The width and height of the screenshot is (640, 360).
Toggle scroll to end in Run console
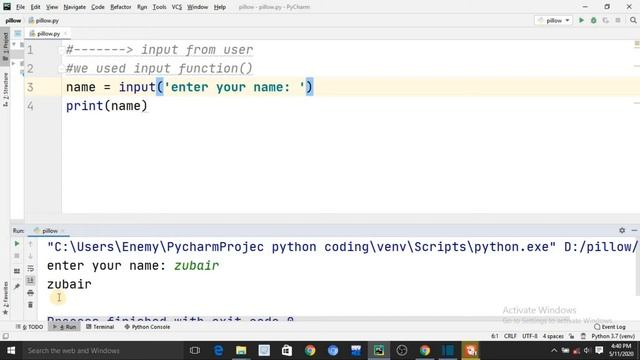[x=30, y=280]
